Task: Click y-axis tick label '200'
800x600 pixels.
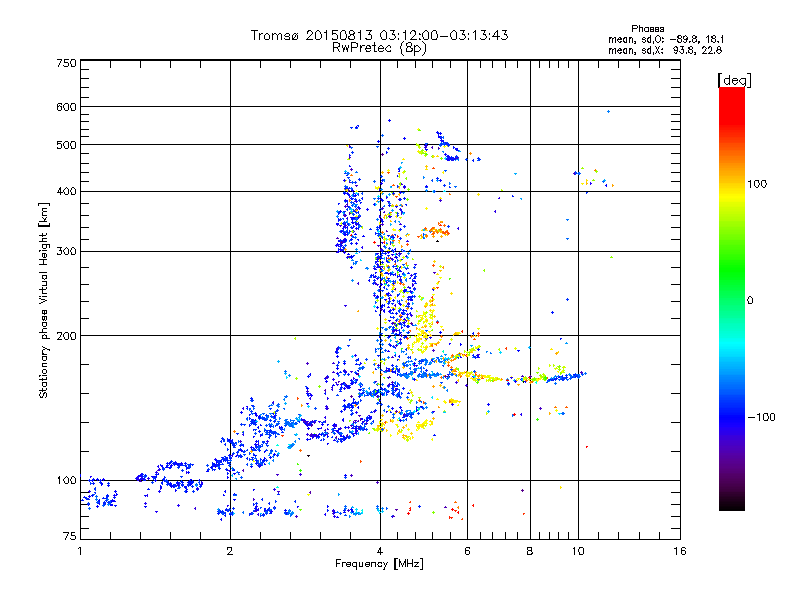Action: coord(67,336)
